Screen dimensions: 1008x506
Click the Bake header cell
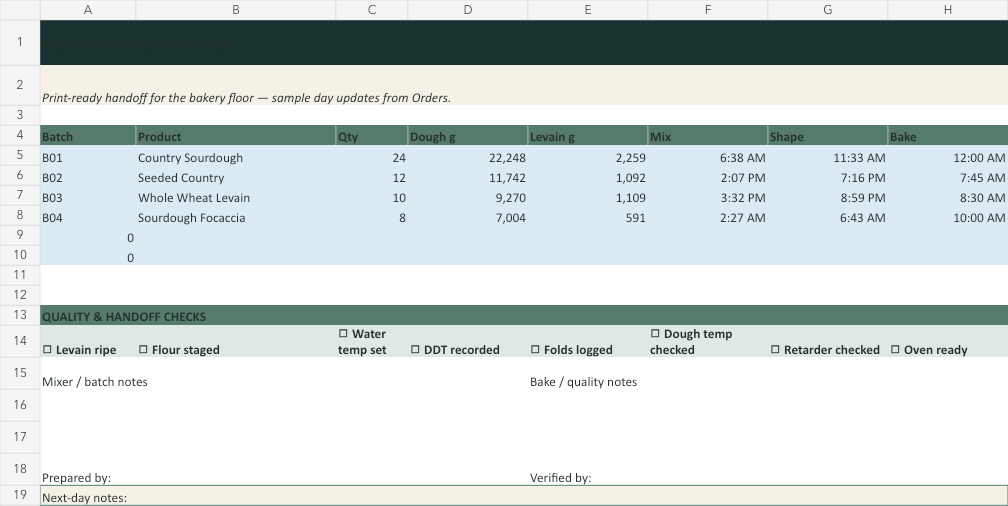[x=948, y=135]
